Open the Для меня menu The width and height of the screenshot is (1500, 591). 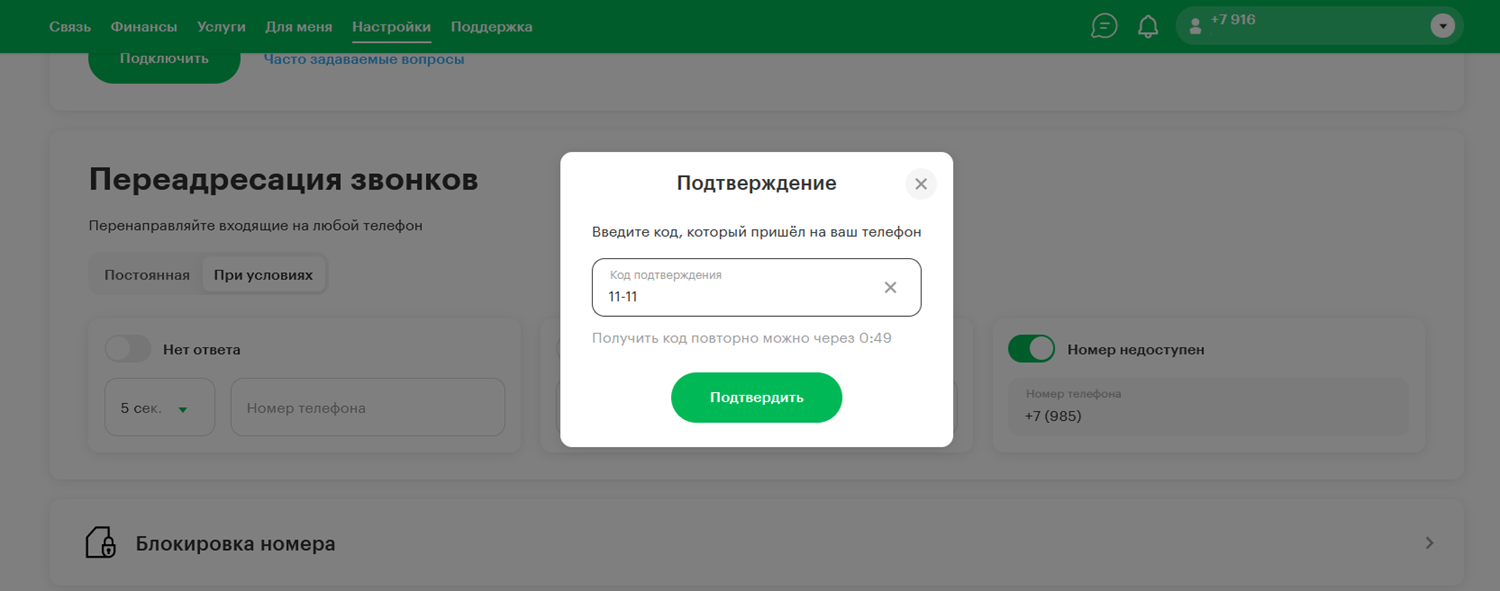pyautogui.click(x=299, y=27)
